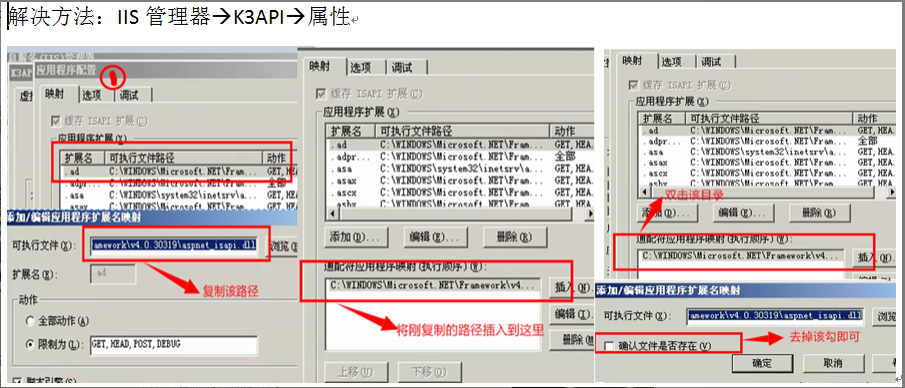This screenshot has width=905, height=388.
Task: Select 选项 tab in right screenshot
Action: pyautogui.click(x=671, y=62)
